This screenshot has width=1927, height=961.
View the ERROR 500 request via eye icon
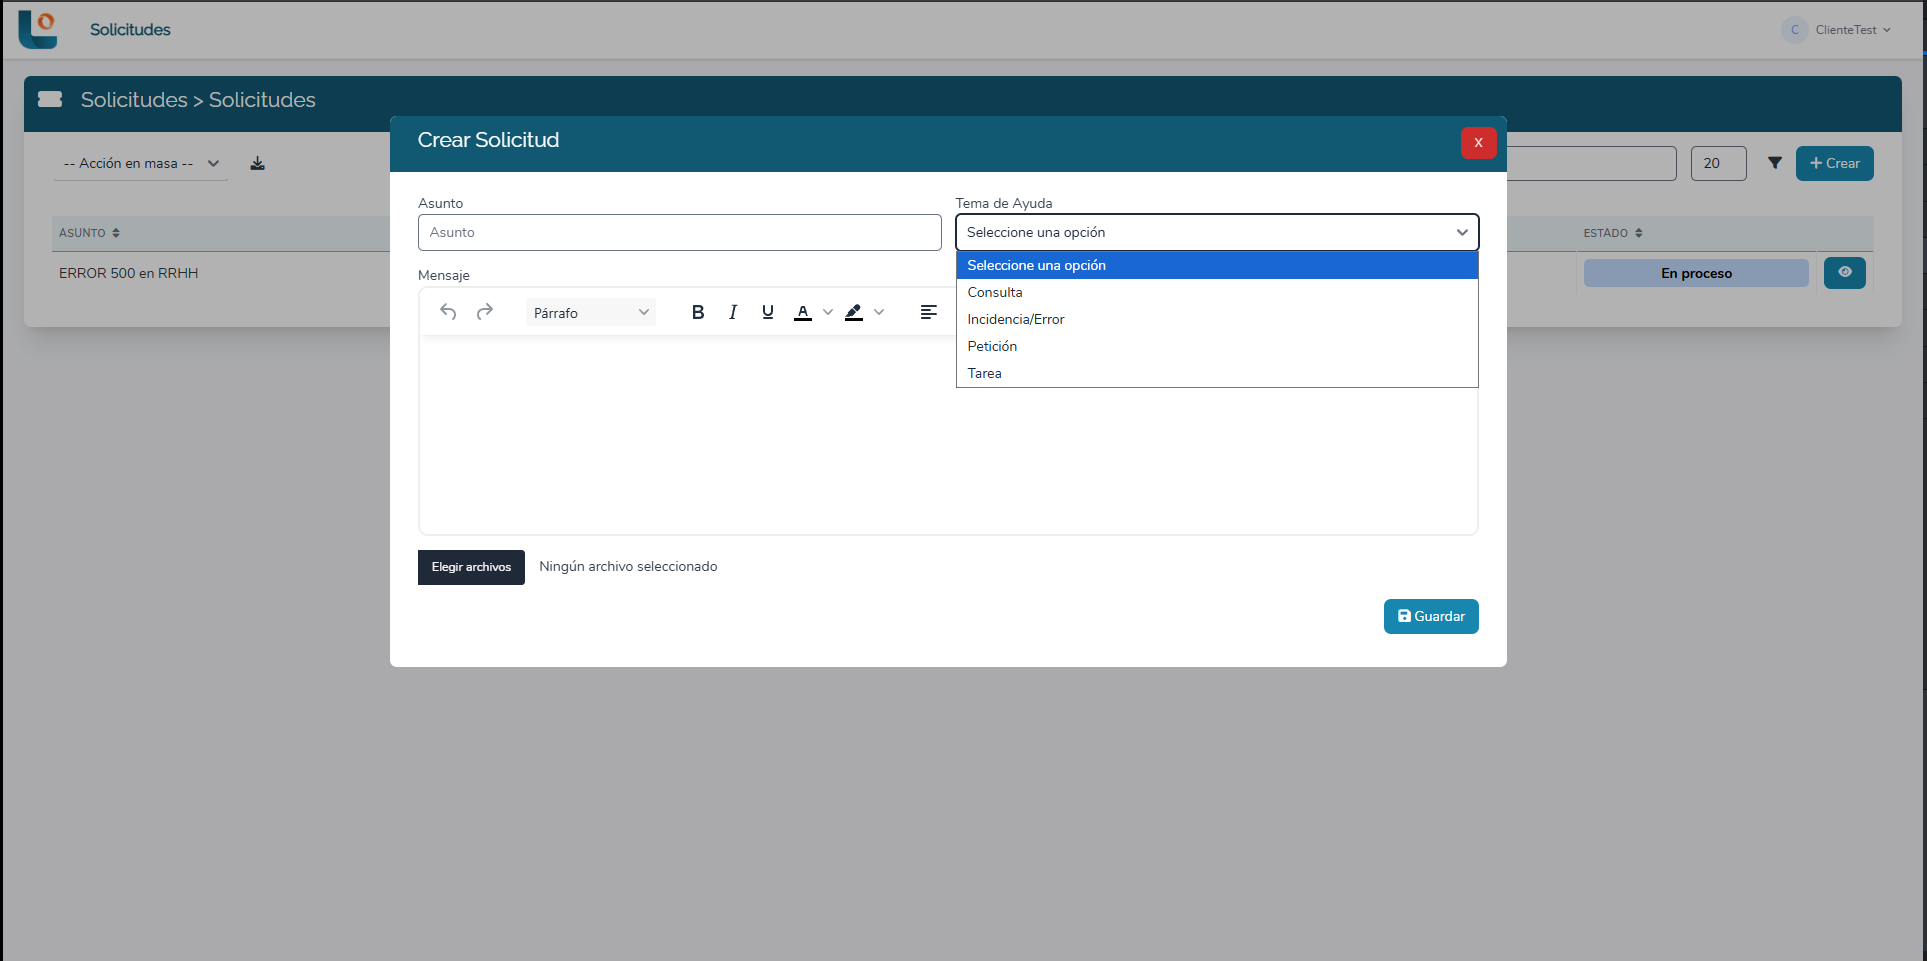(x=1844, y=273)
